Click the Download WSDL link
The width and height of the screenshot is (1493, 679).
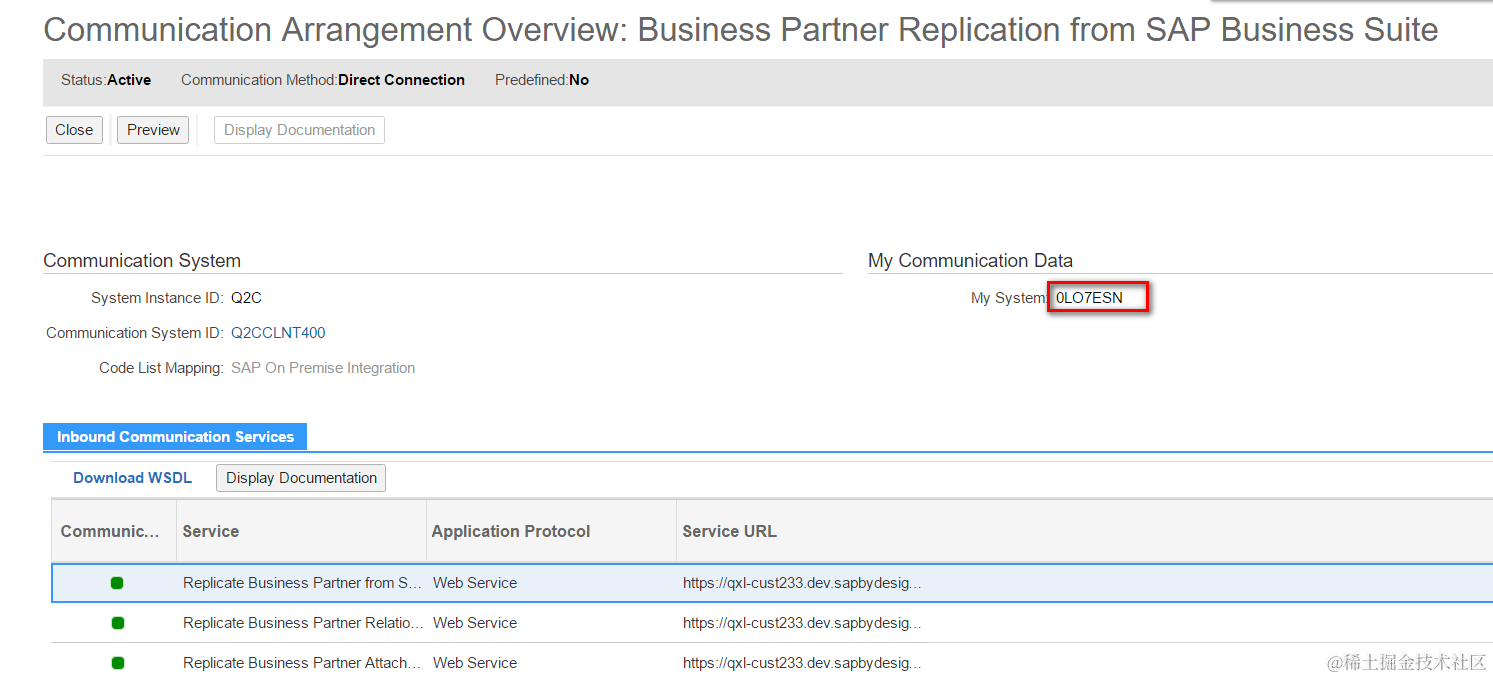click(x=132, y=478)
